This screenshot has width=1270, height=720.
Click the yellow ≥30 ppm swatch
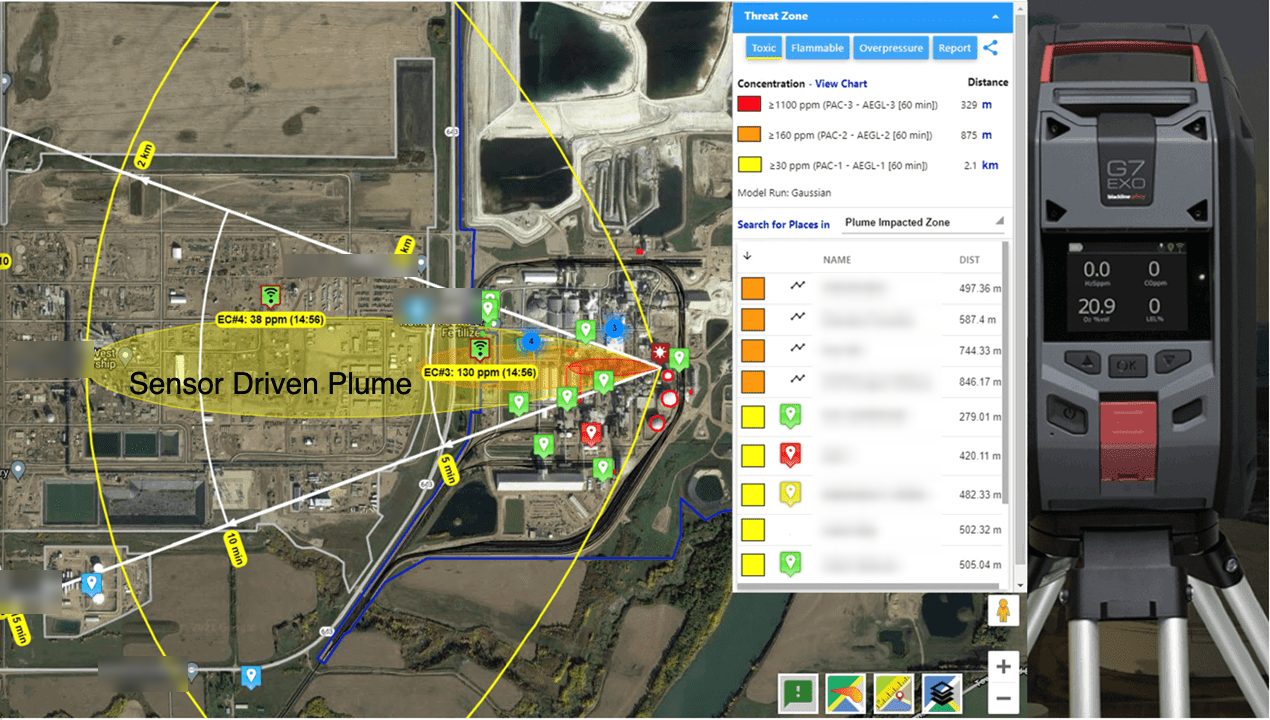[x=750, y=166]
